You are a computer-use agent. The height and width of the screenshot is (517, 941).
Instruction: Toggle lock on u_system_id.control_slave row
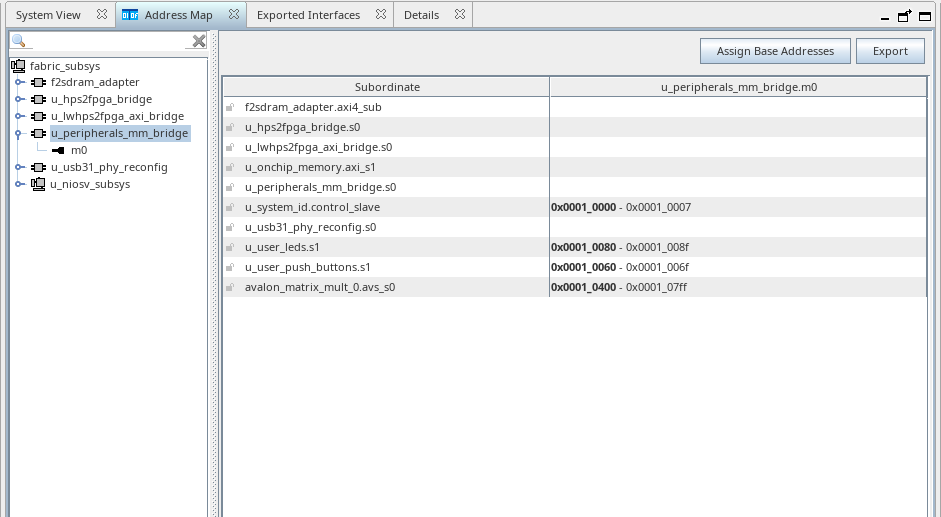pyautogui.click(x=230, y=207)
